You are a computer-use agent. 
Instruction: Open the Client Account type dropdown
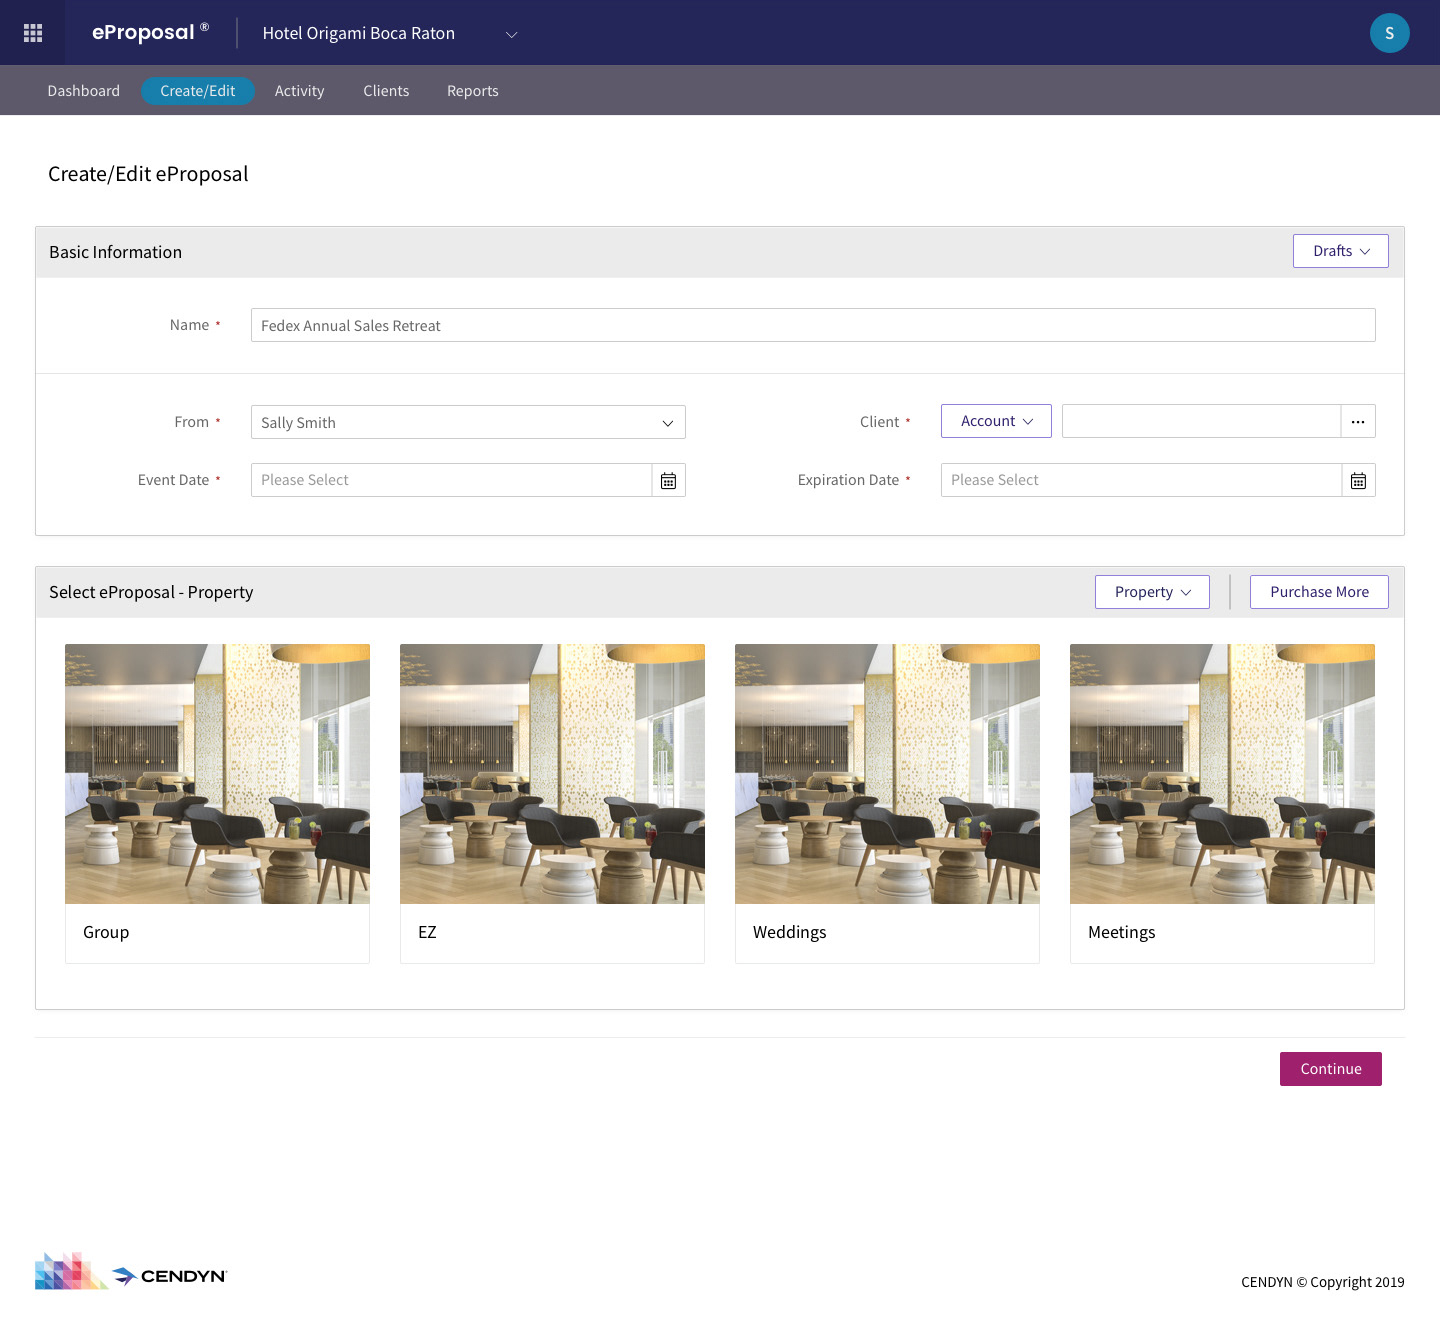(x=996, y=421)
